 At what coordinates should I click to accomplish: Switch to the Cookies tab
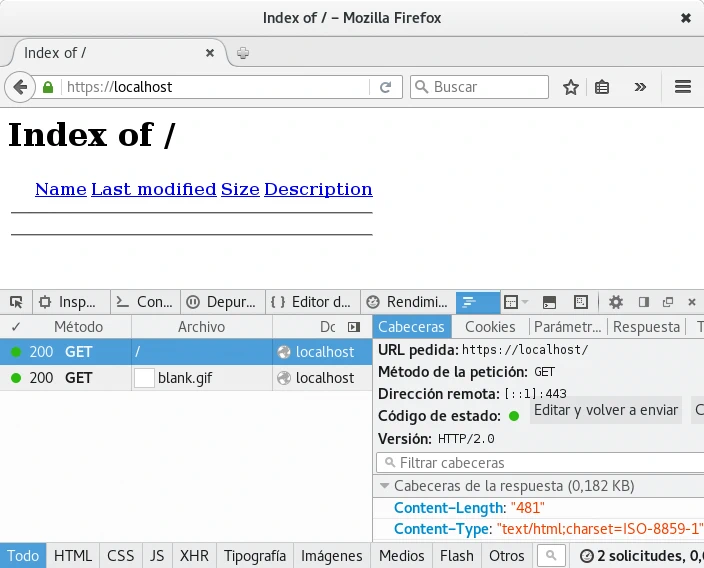click(490, 327)
